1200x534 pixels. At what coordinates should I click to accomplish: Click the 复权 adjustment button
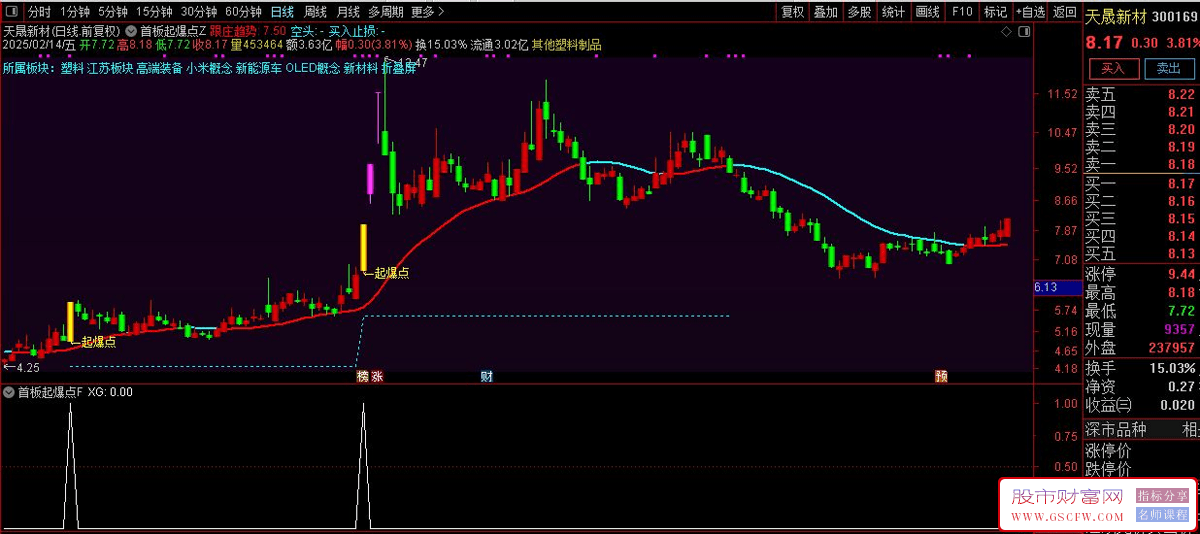pos(793,12)
